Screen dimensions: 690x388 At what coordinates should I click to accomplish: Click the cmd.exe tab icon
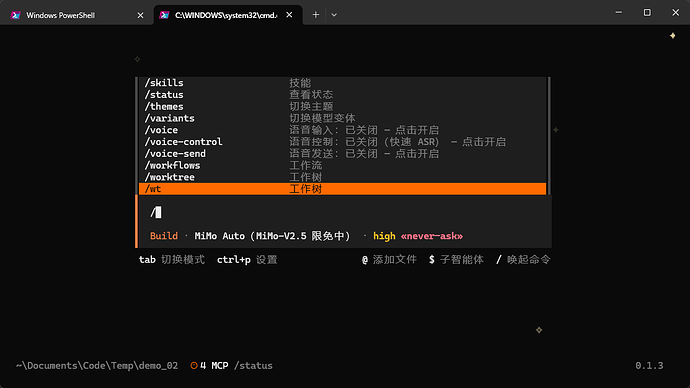click(x=164, y=15)
